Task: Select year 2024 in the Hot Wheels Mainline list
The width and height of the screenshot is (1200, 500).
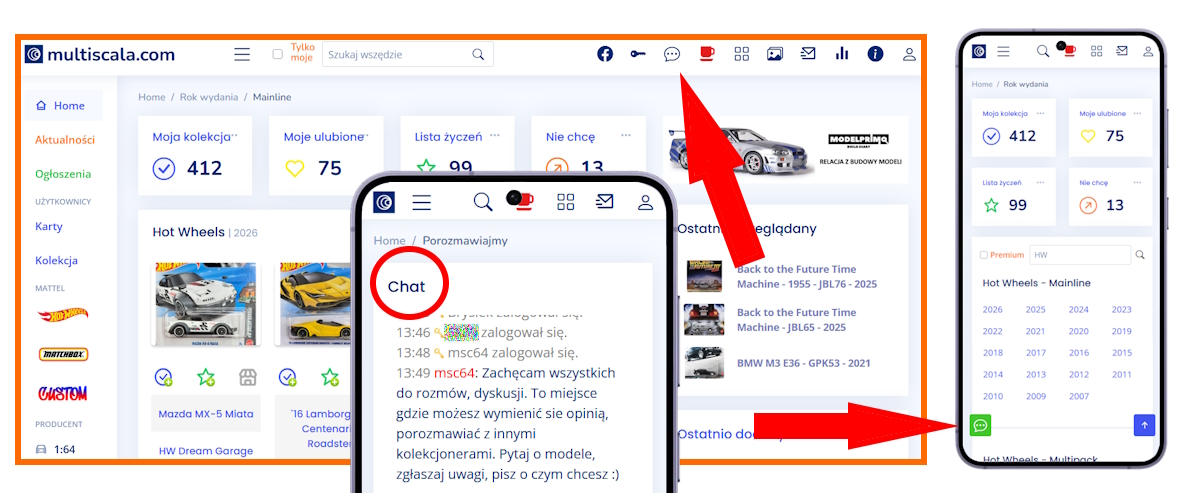Action: [1078, 310]
